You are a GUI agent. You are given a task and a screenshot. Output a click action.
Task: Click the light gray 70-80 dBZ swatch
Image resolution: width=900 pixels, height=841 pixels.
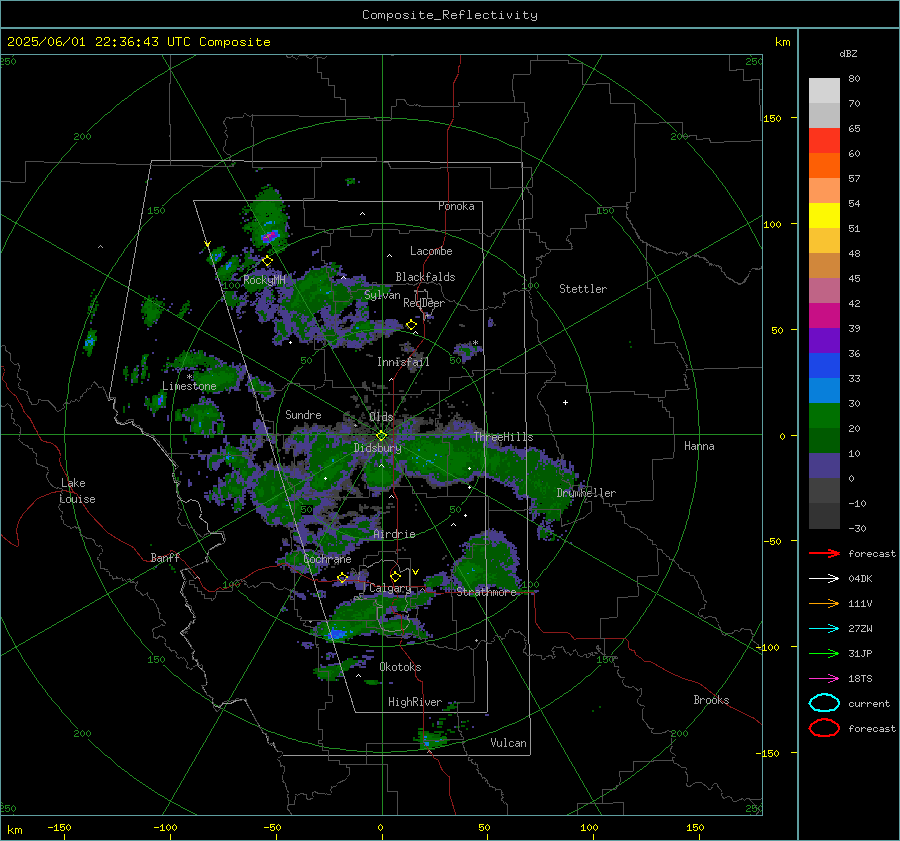824,91
